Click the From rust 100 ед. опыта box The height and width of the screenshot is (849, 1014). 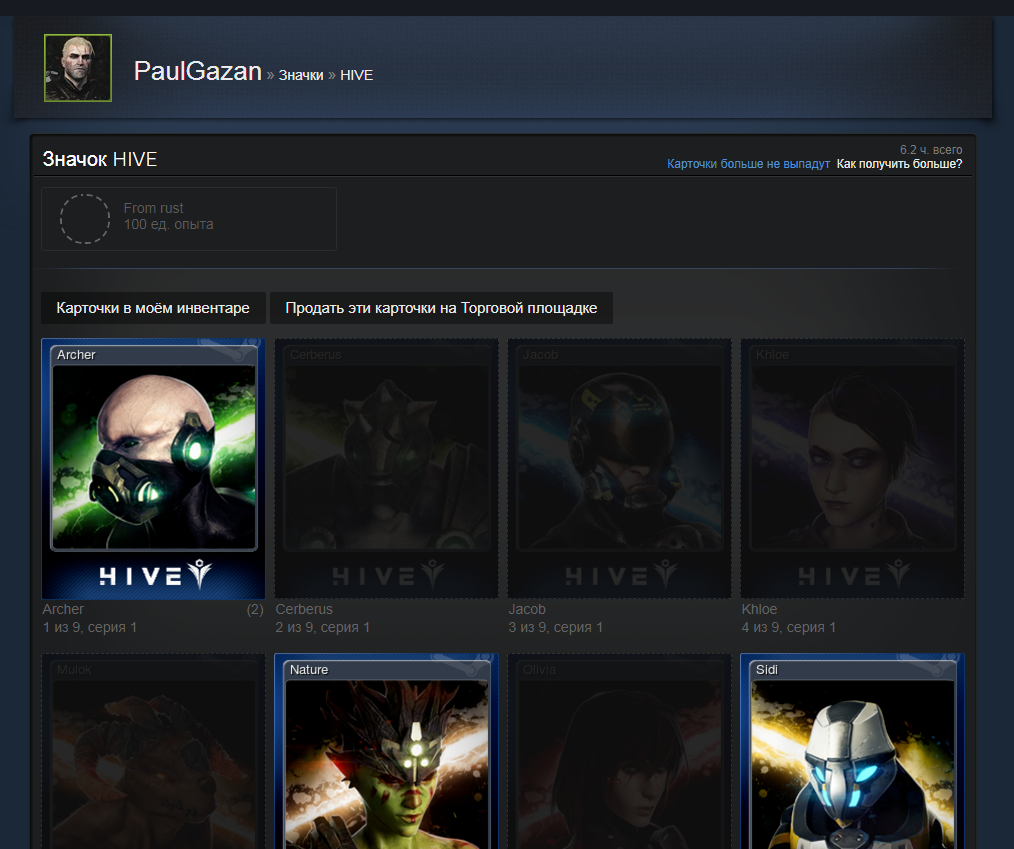(x=189, y=219)
